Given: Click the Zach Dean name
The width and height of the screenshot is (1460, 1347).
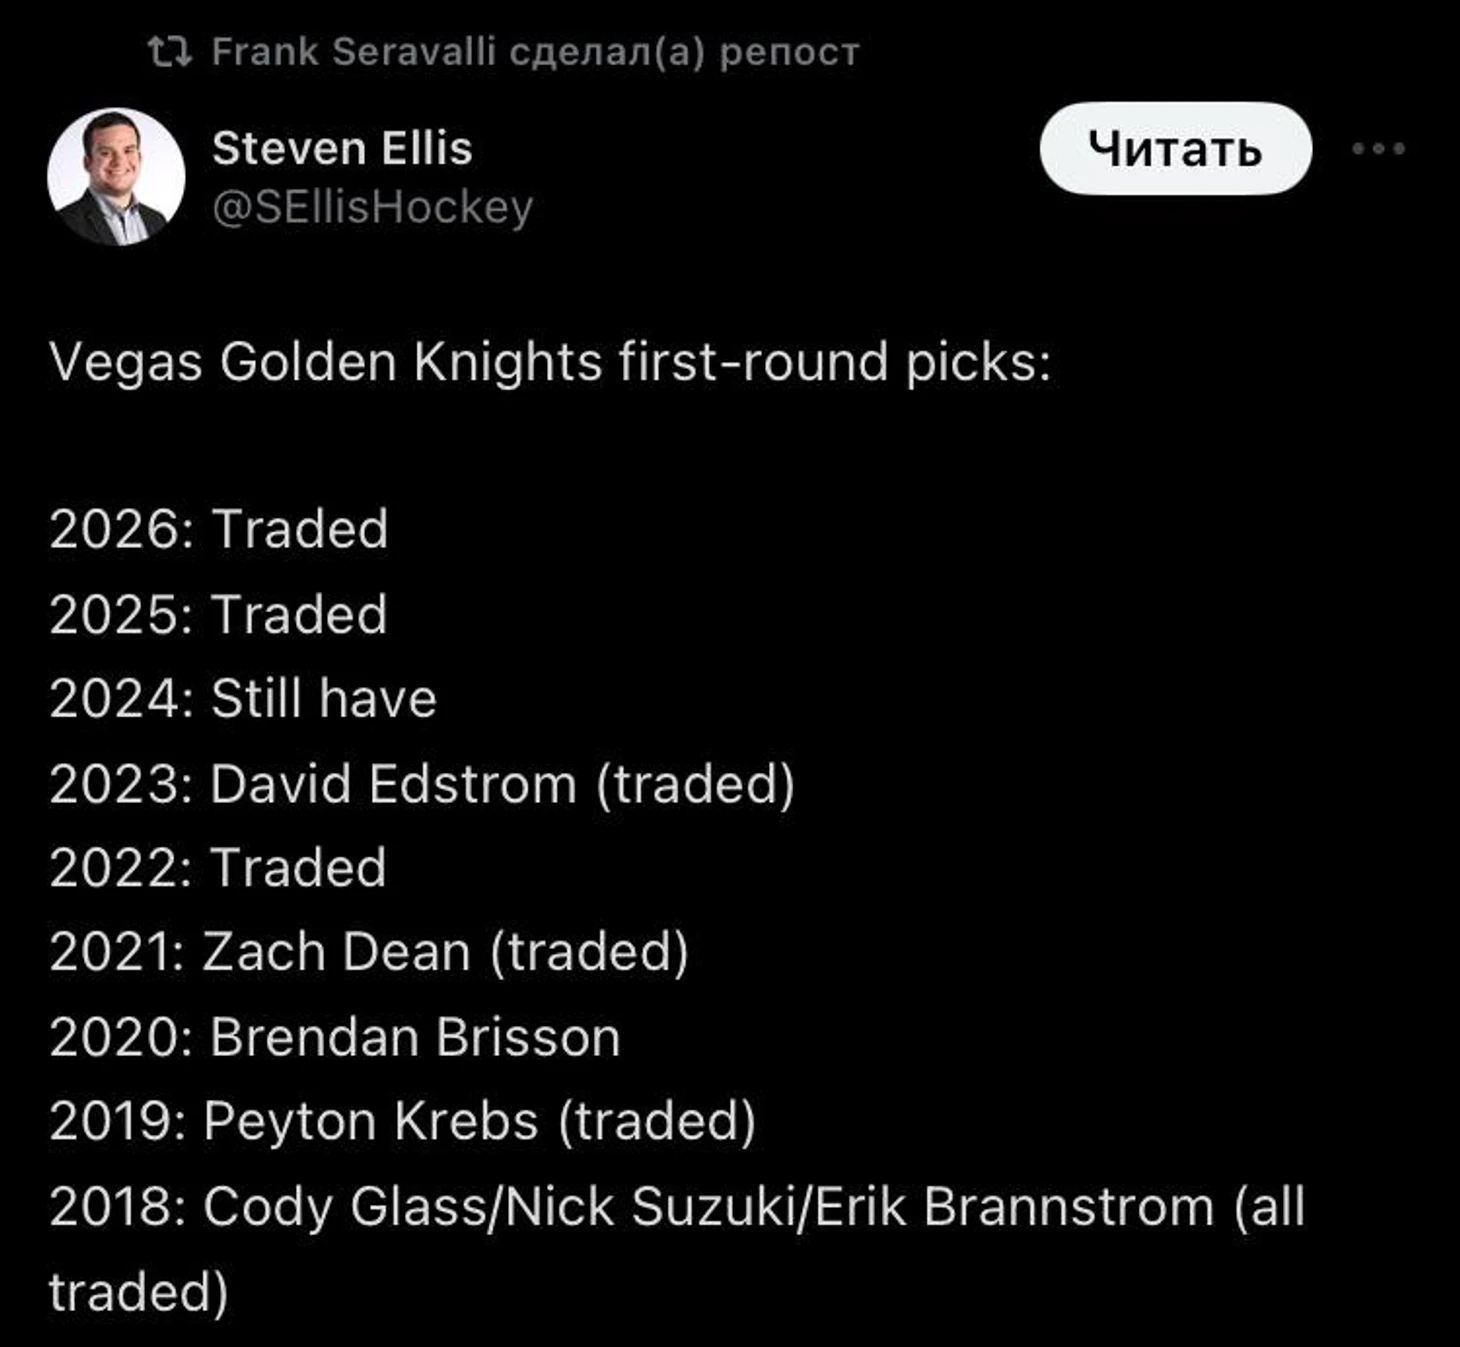Looking at the screenshot, I should pos(336,951).
